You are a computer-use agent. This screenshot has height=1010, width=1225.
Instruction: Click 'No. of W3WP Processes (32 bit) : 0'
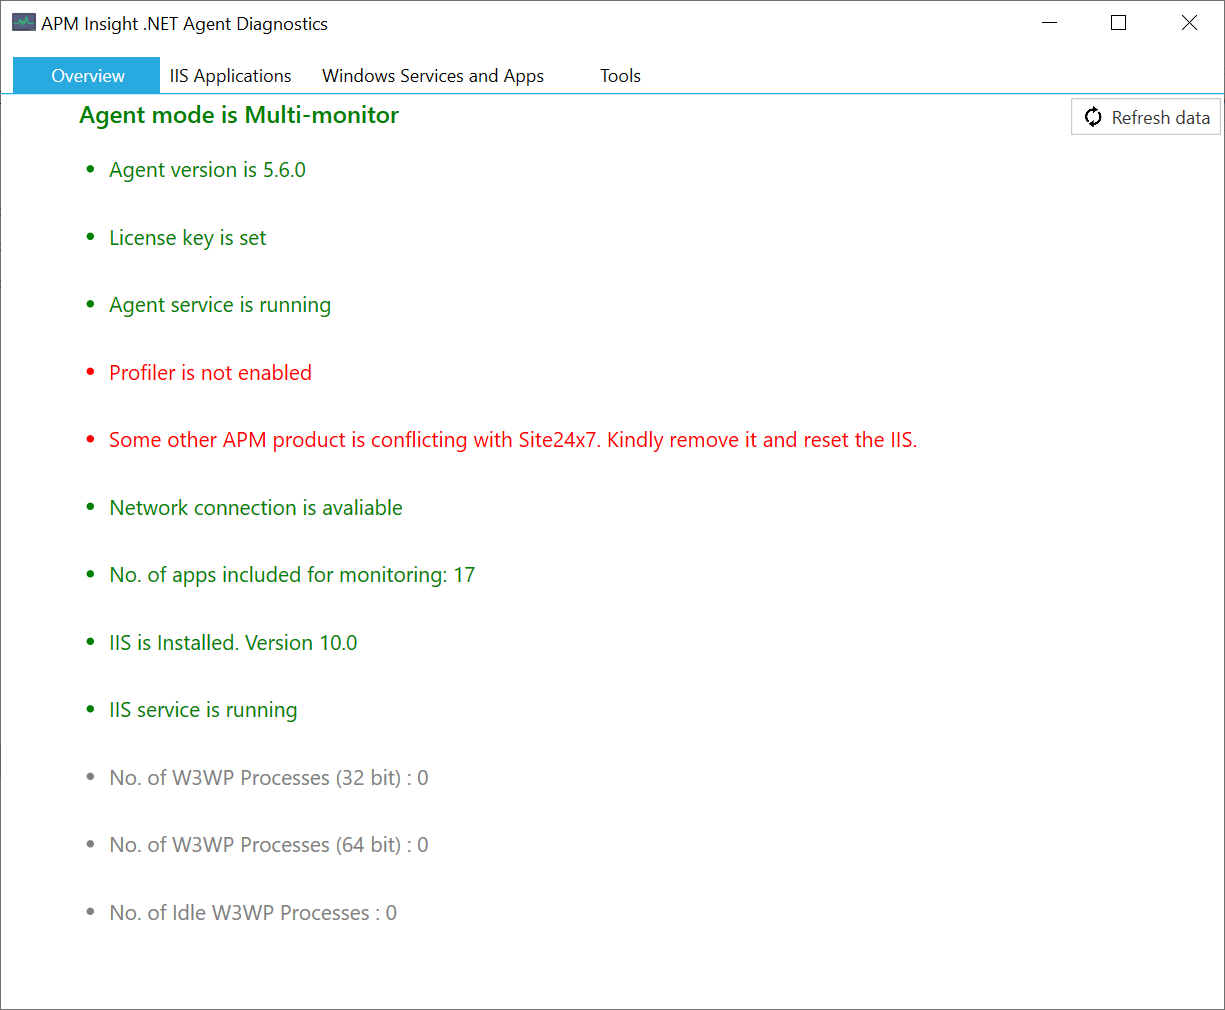(269, 778)
